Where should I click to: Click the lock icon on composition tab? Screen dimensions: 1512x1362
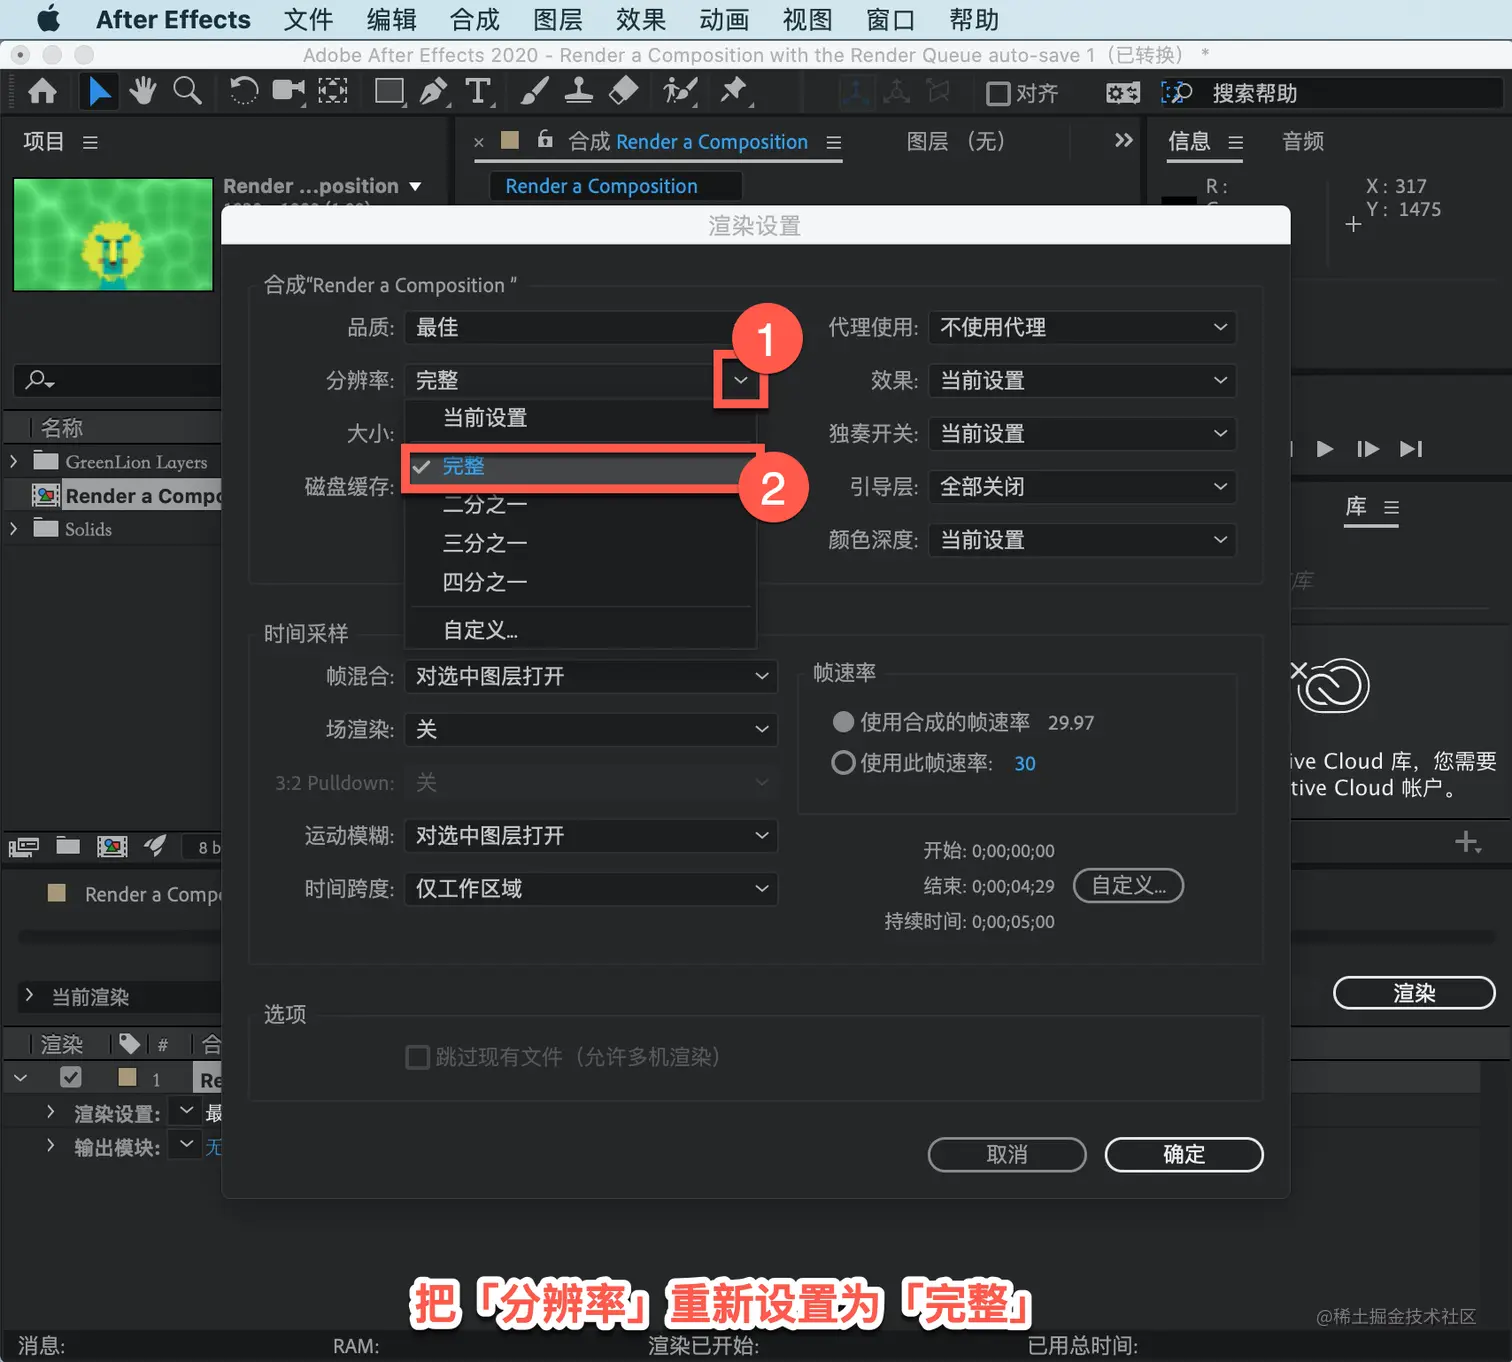(545, 139)
